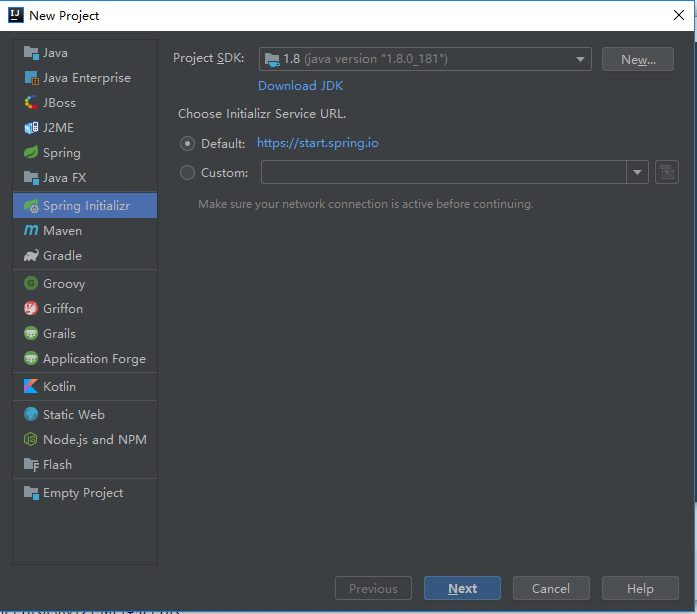Click the custom URL import icon button
This screenshot has height=614, width=697.
tap(667, 172)
